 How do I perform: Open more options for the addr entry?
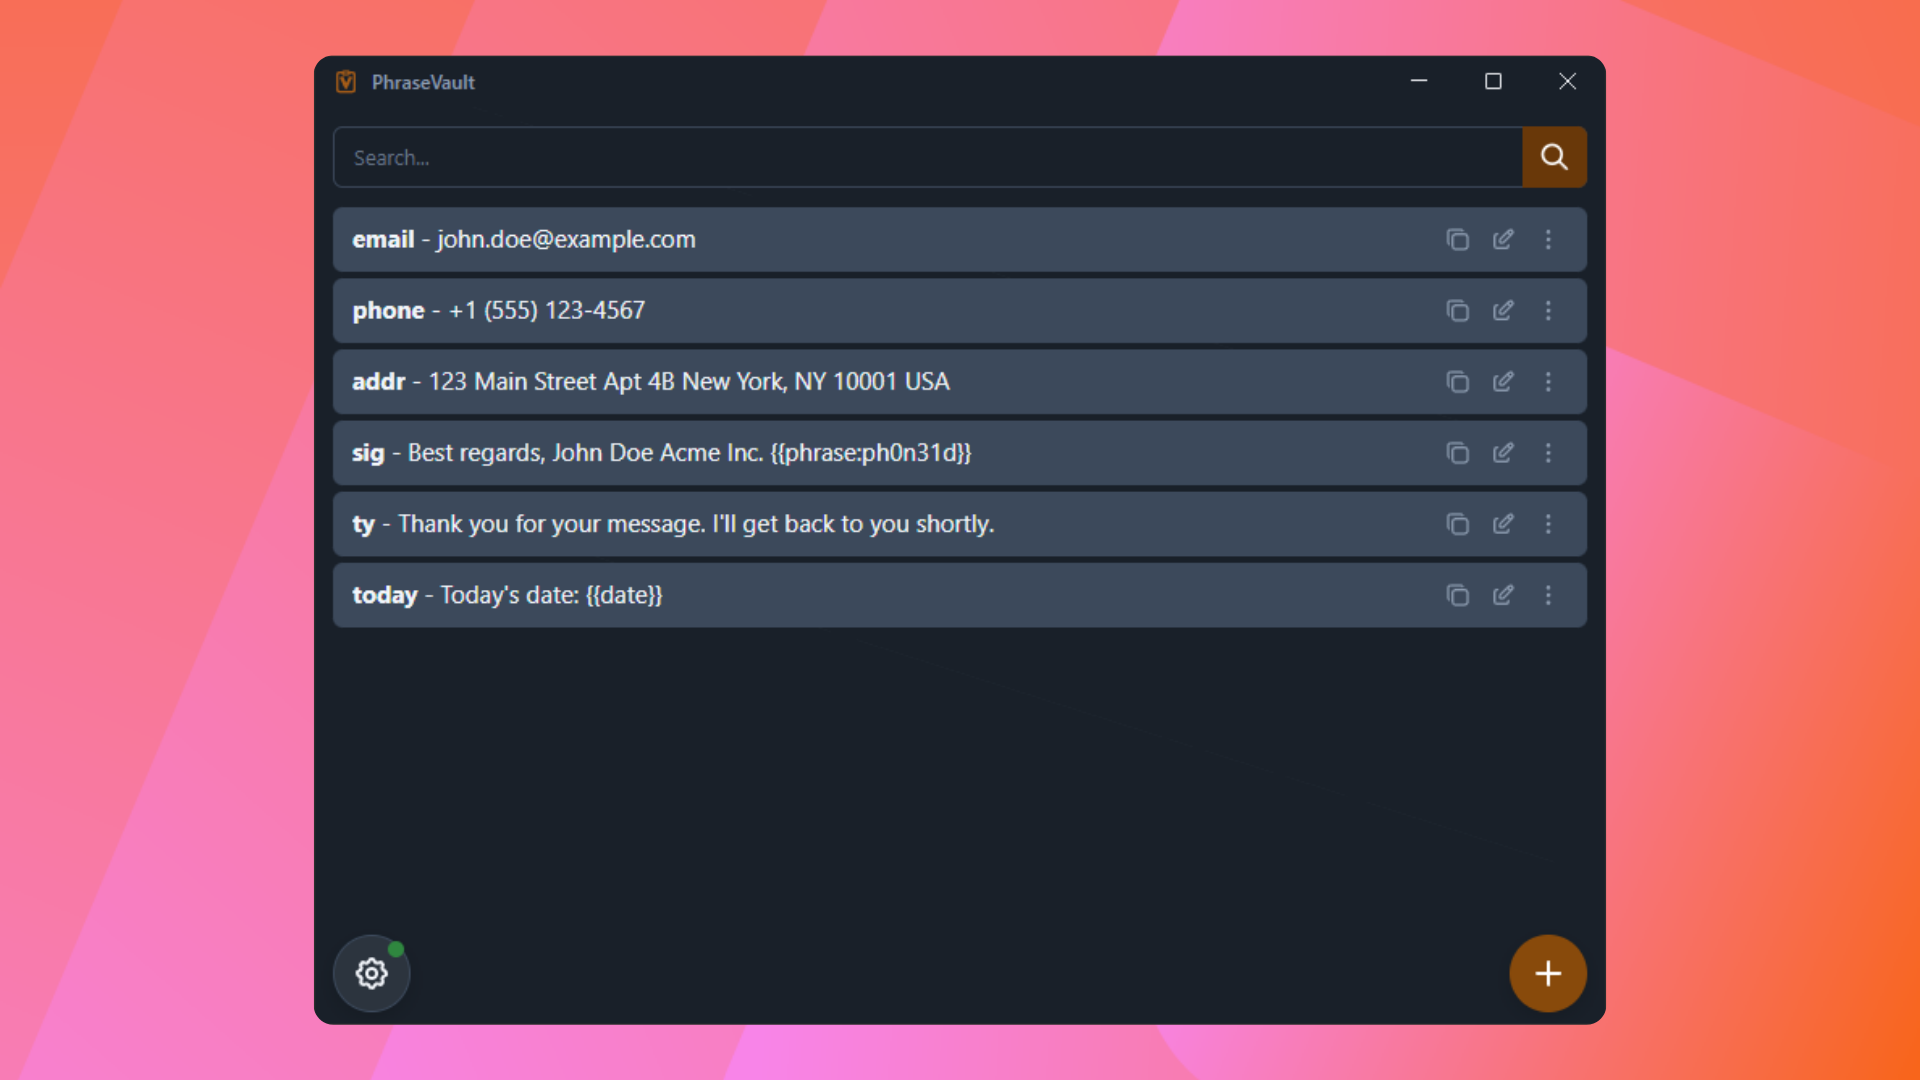(1548, 381)
